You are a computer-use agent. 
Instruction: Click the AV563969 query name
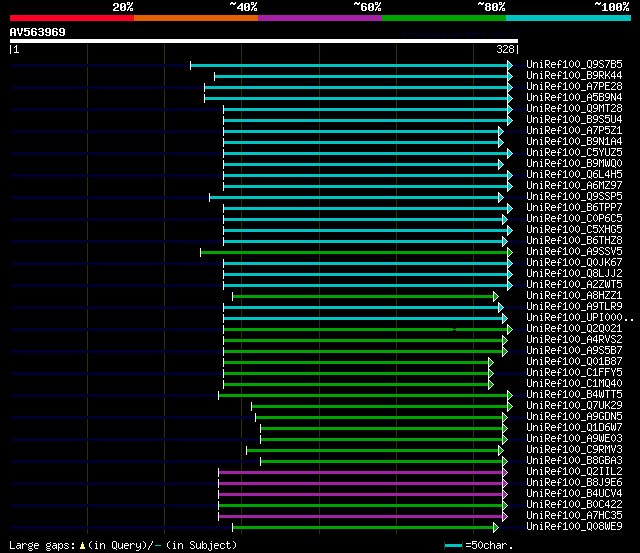click(38, 32)
